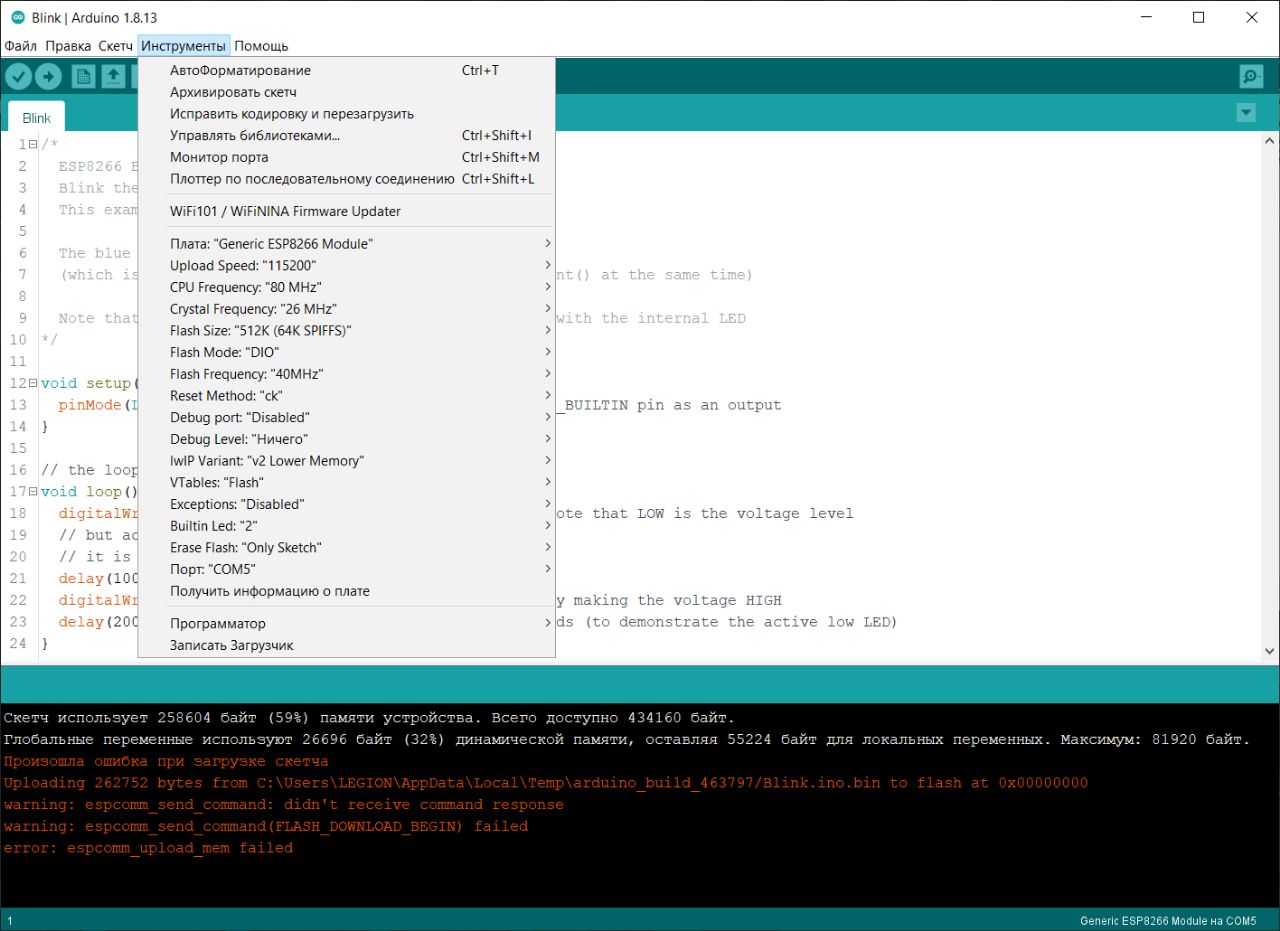Click the editor scrollbar up arrow
Image resolution: width=1280 pixels, height=931 pixels.
(x=1271, y=142)
